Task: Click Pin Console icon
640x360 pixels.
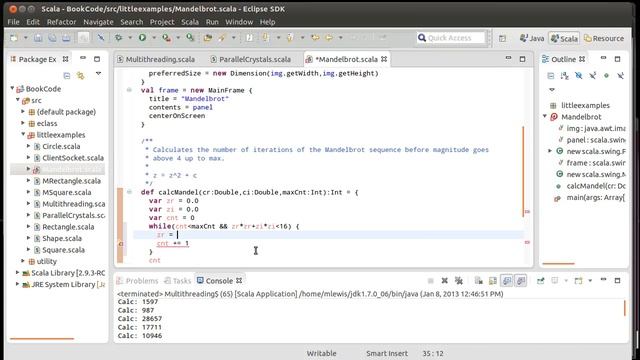Action: tap(540, 280)
